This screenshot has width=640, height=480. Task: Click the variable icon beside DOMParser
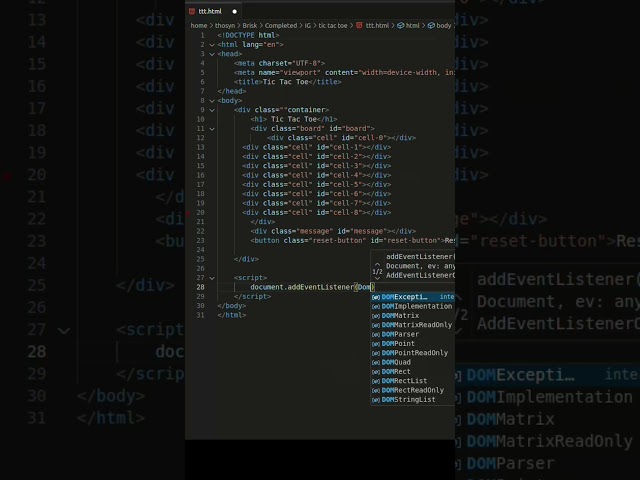pos(376,334)
